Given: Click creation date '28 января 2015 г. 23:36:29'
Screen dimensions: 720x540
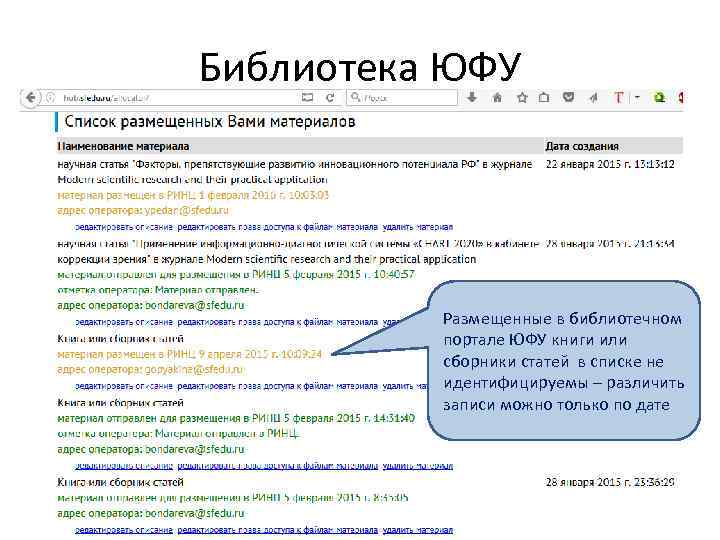Looking at the screenshot, I should point(610,482).
